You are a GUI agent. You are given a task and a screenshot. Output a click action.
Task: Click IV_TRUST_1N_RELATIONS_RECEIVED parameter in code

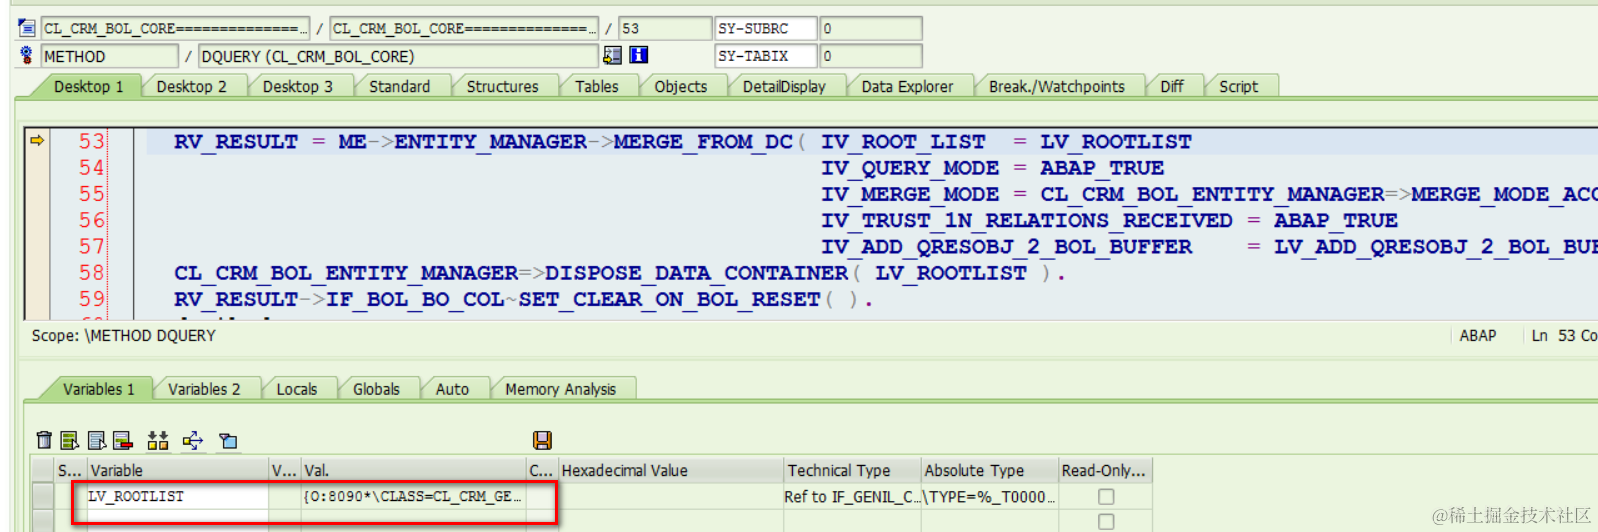point(1027,220)
